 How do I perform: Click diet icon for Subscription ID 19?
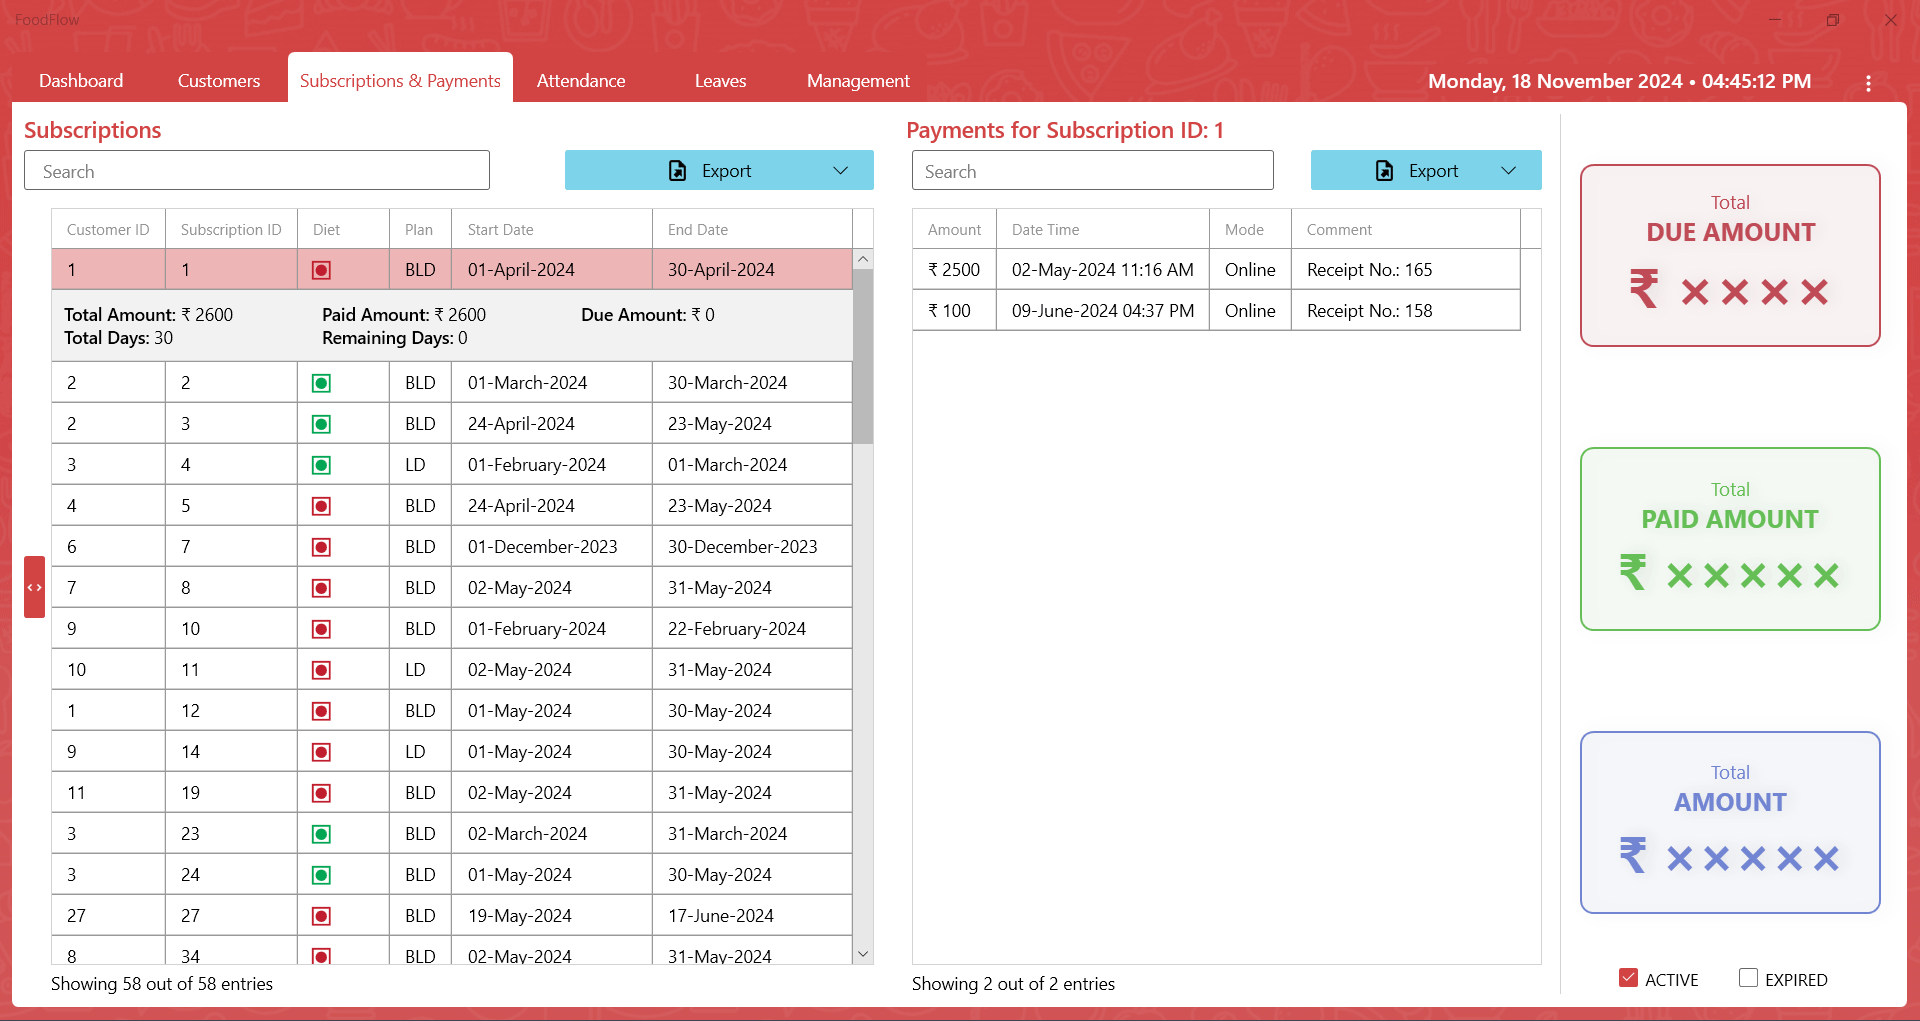tap(321, 793)
